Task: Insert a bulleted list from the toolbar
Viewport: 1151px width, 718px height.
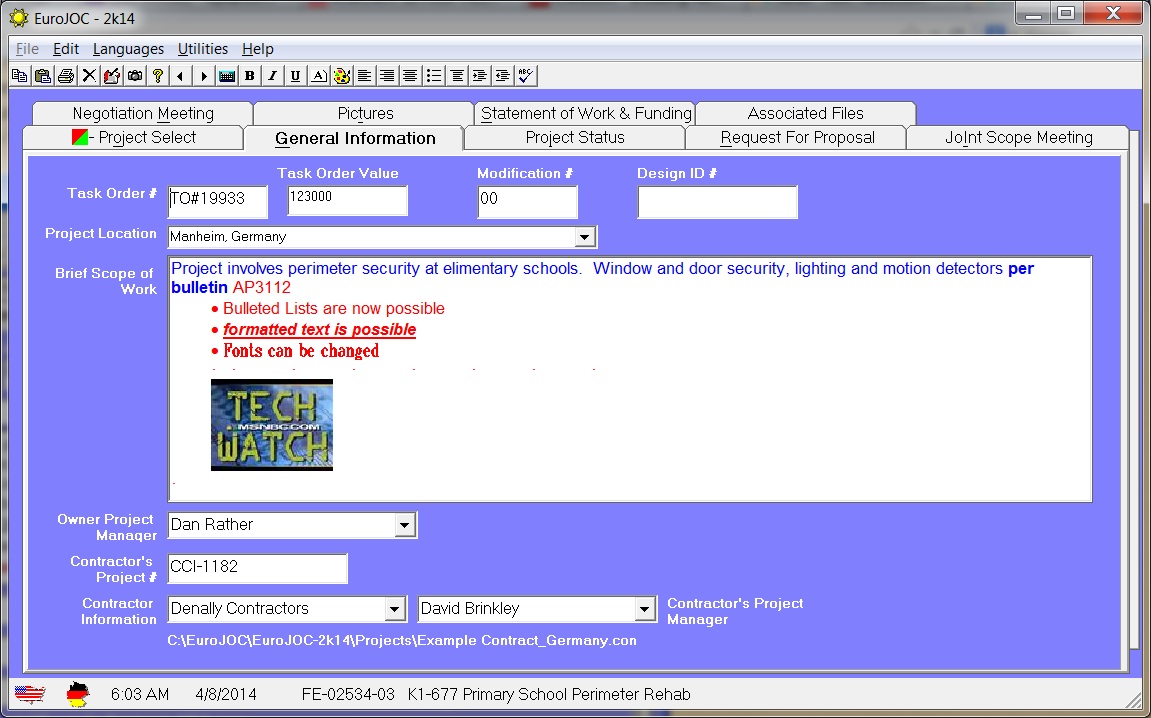Action: click(433, 76)
